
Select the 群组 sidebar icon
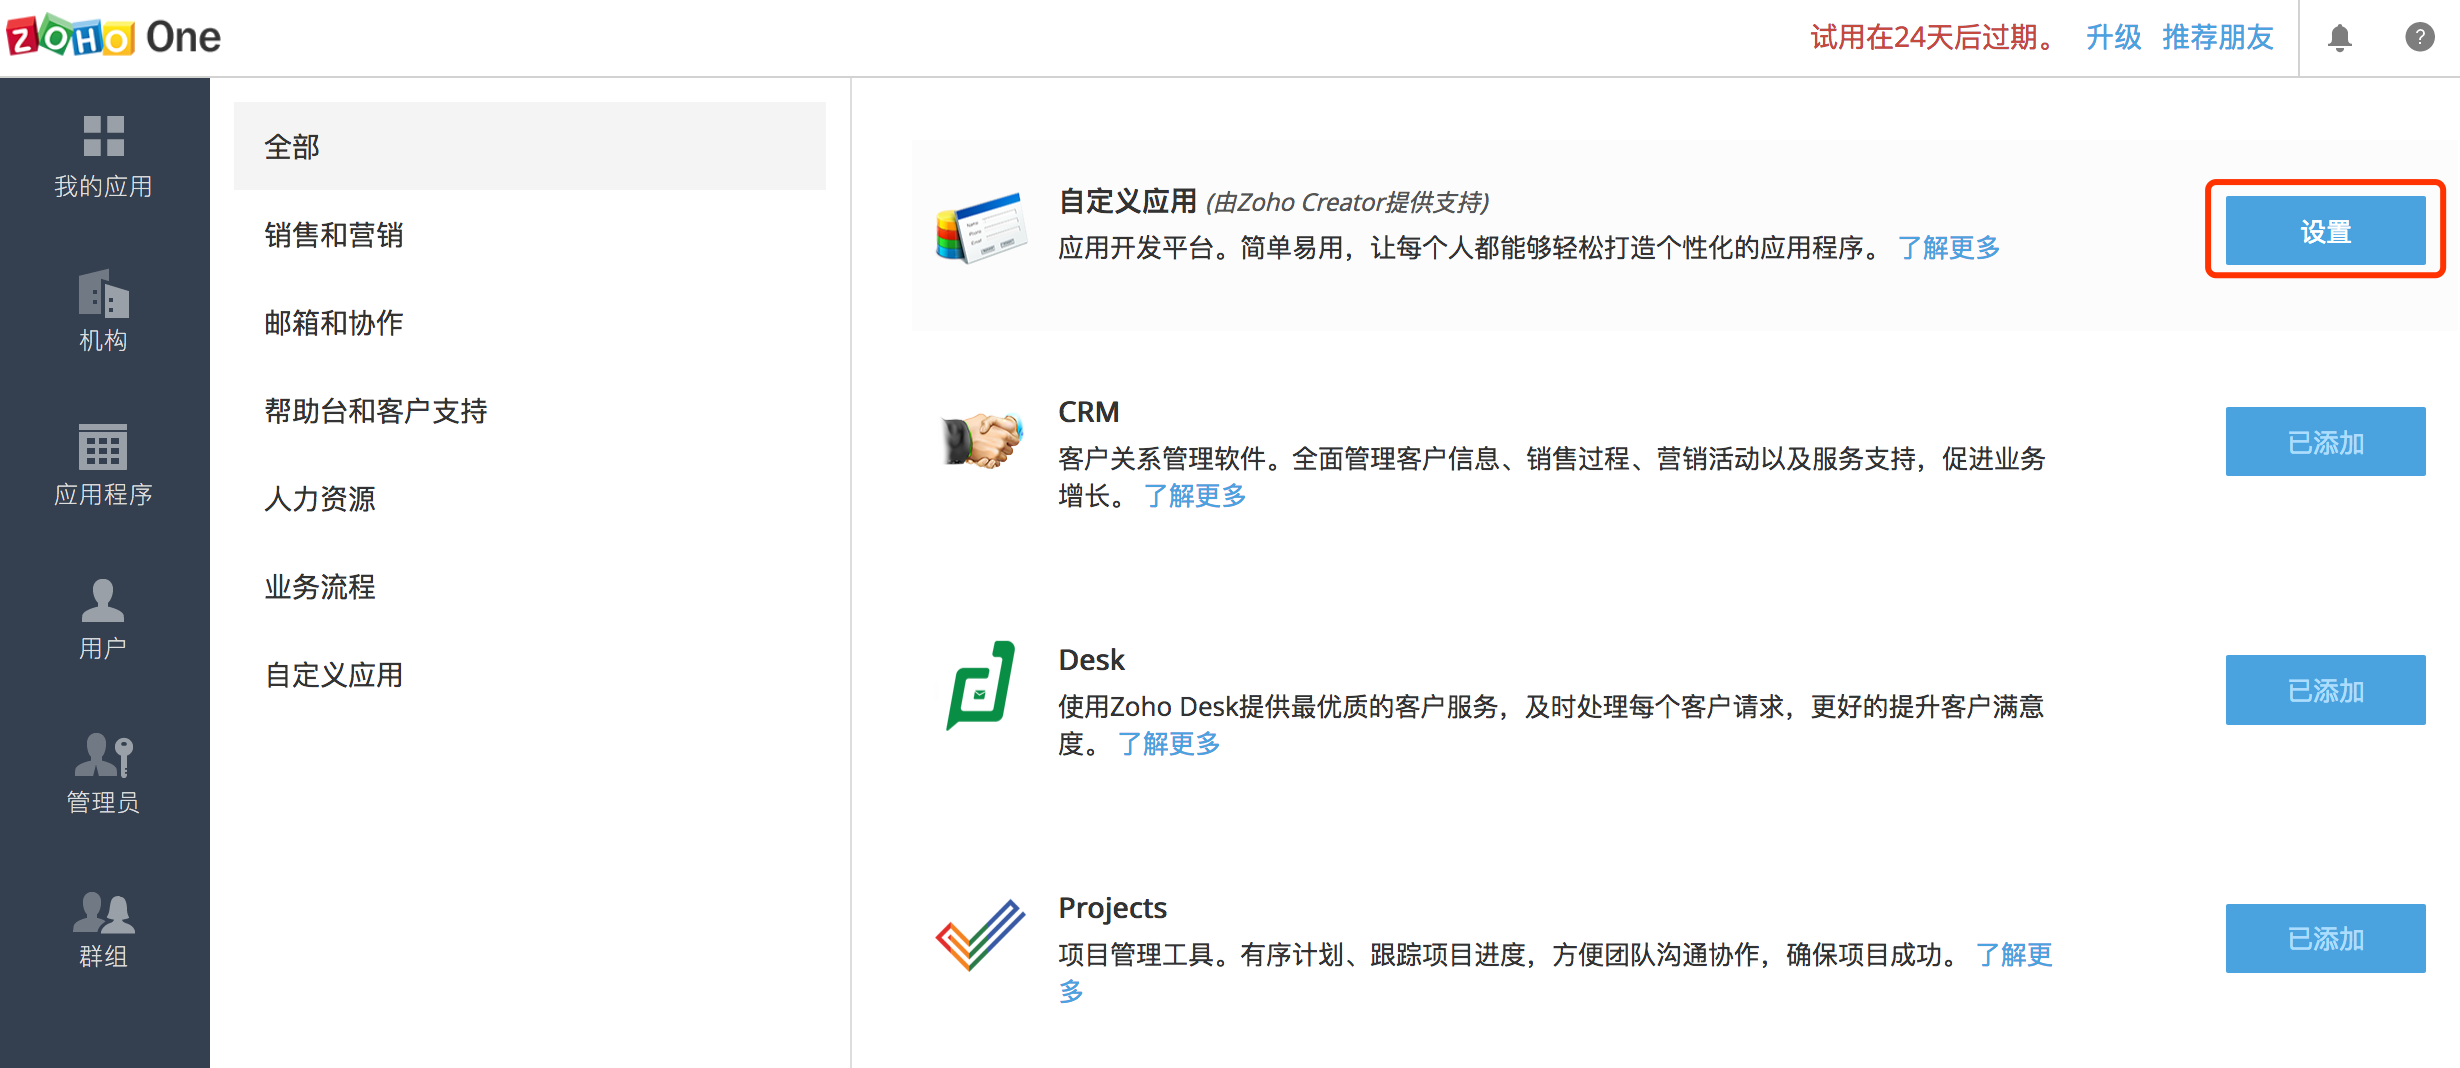(x=103, y=911)
